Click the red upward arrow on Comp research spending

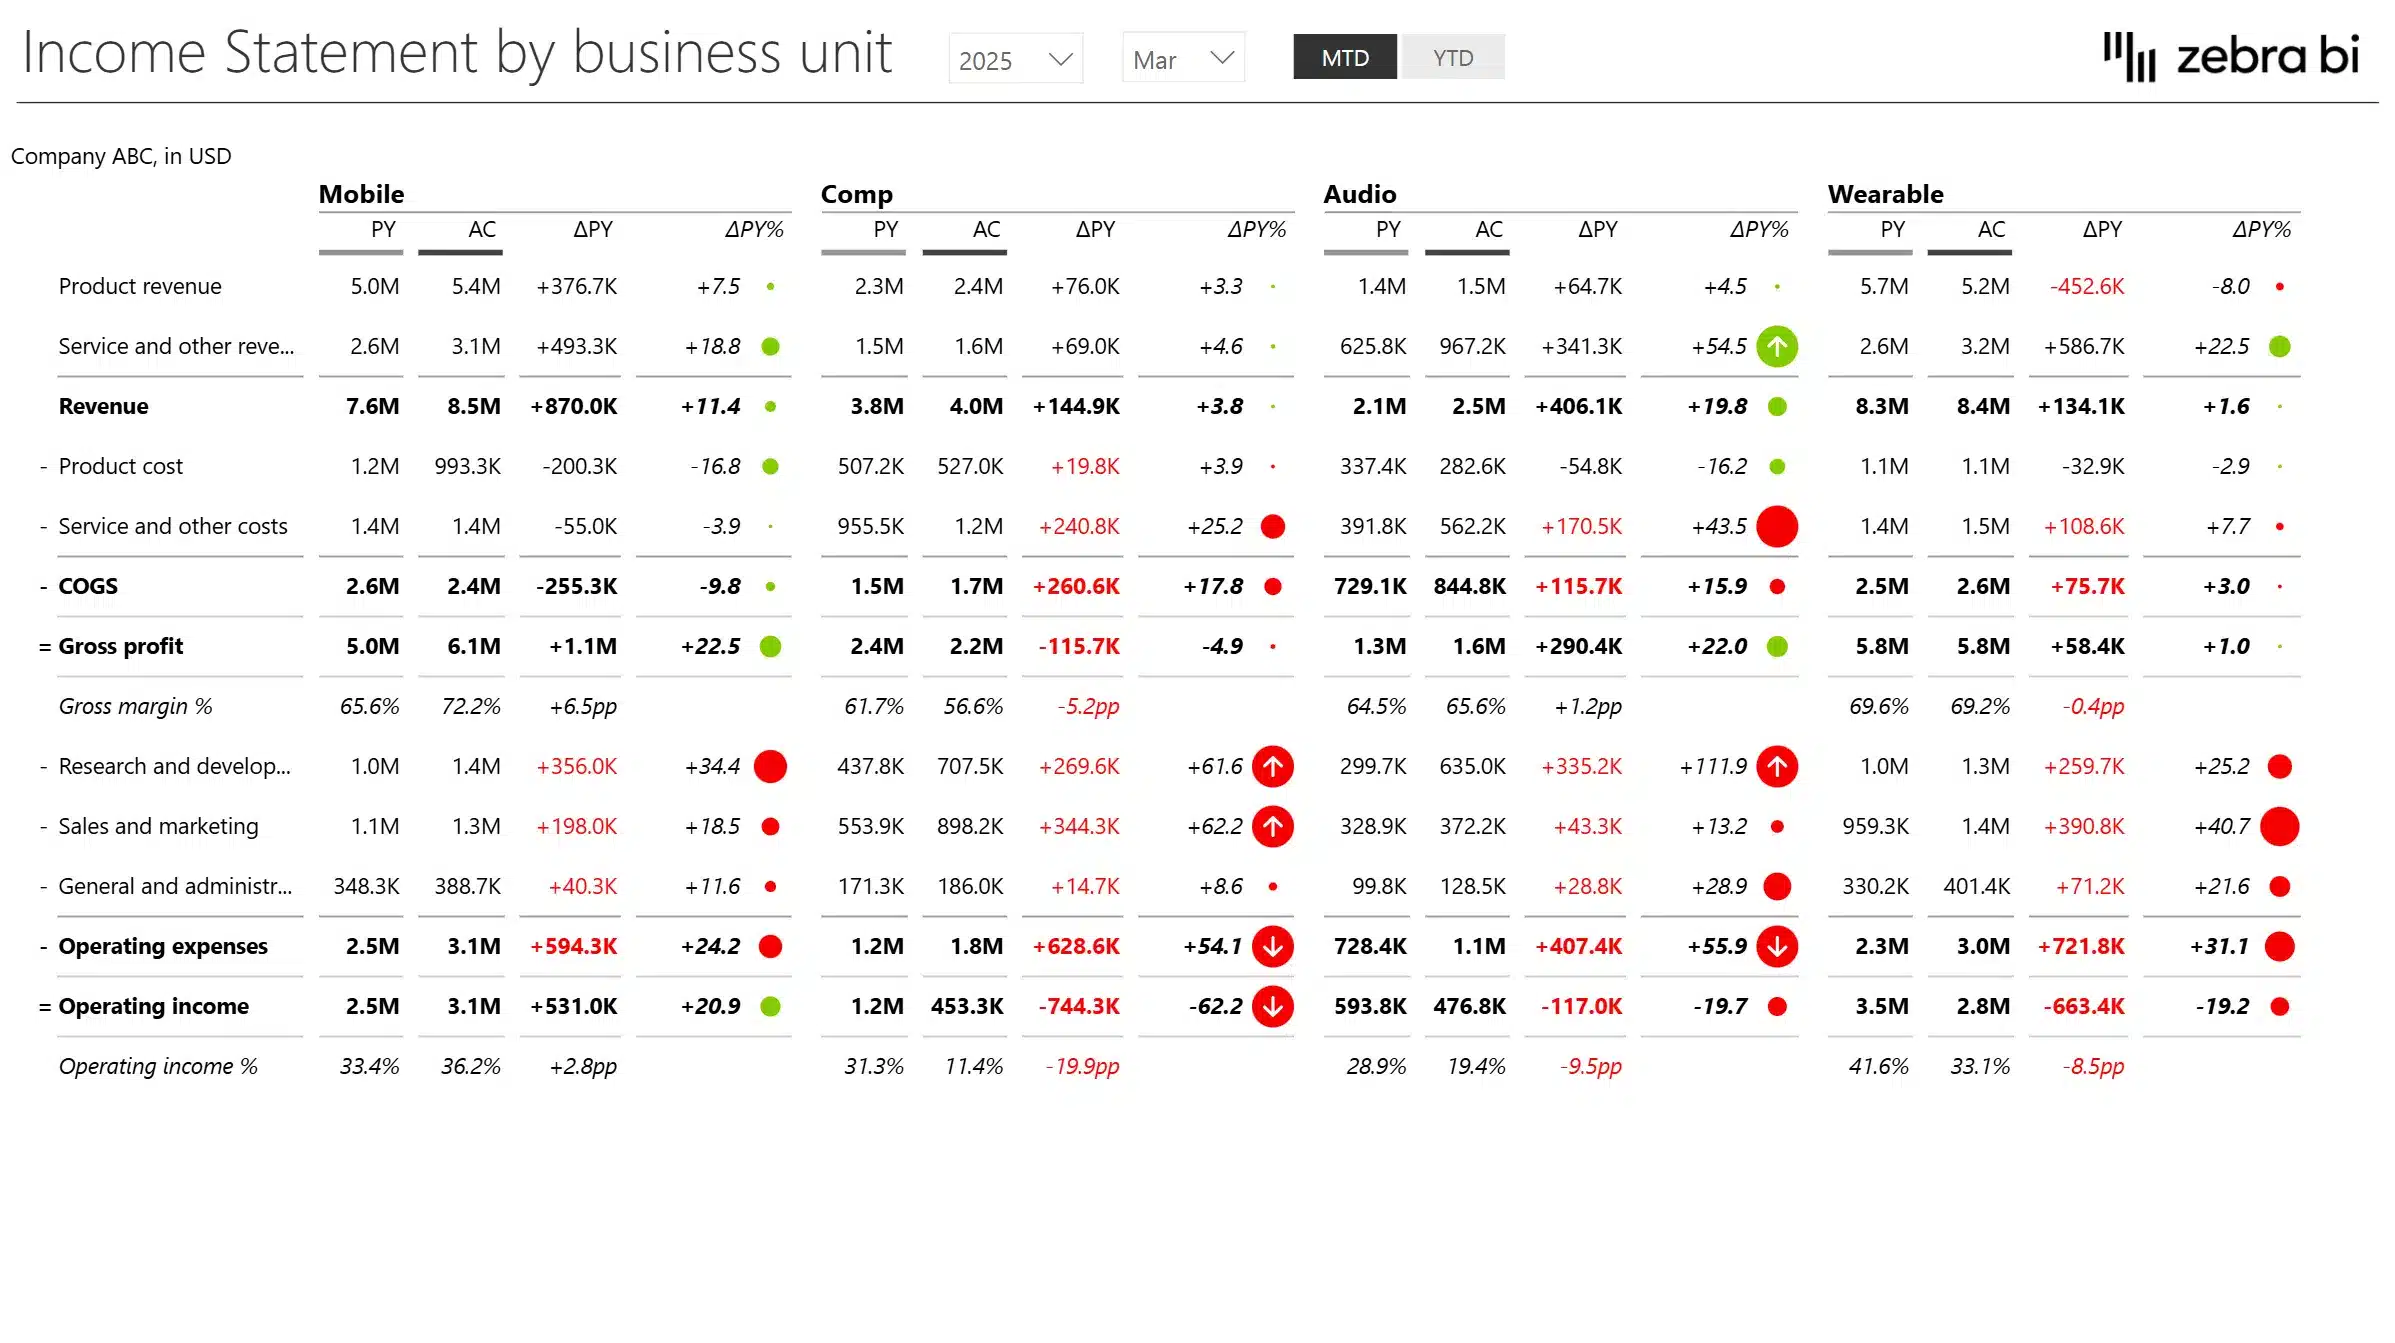[1272, 766]
